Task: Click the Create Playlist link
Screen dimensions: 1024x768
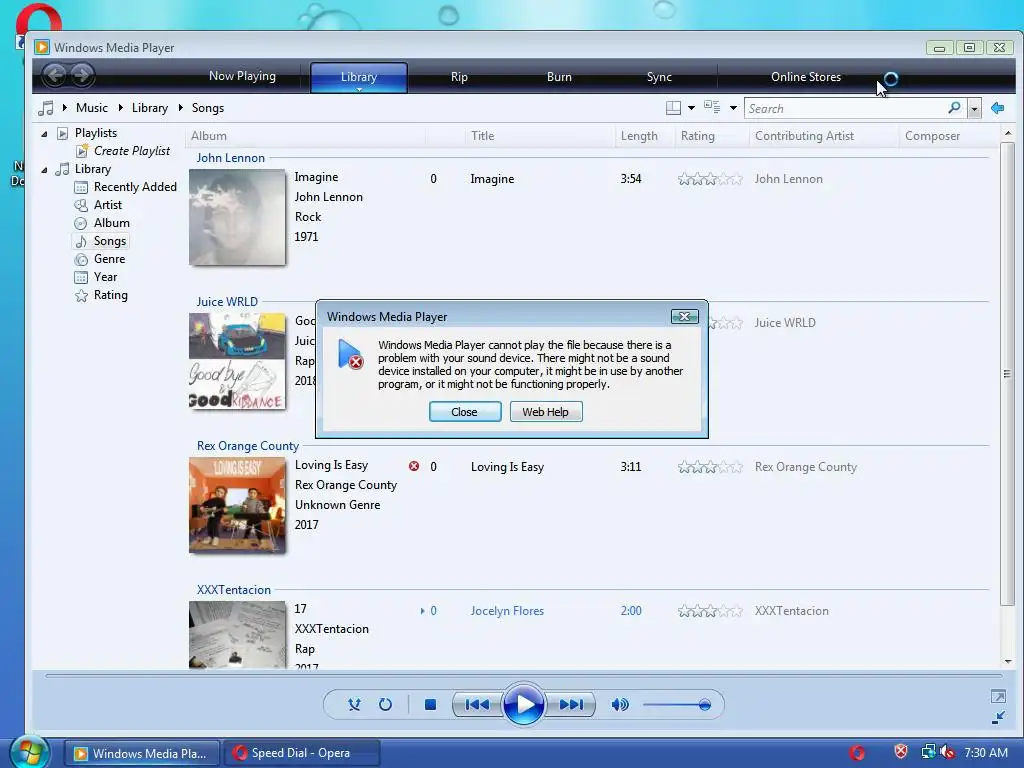Action: 131,151
